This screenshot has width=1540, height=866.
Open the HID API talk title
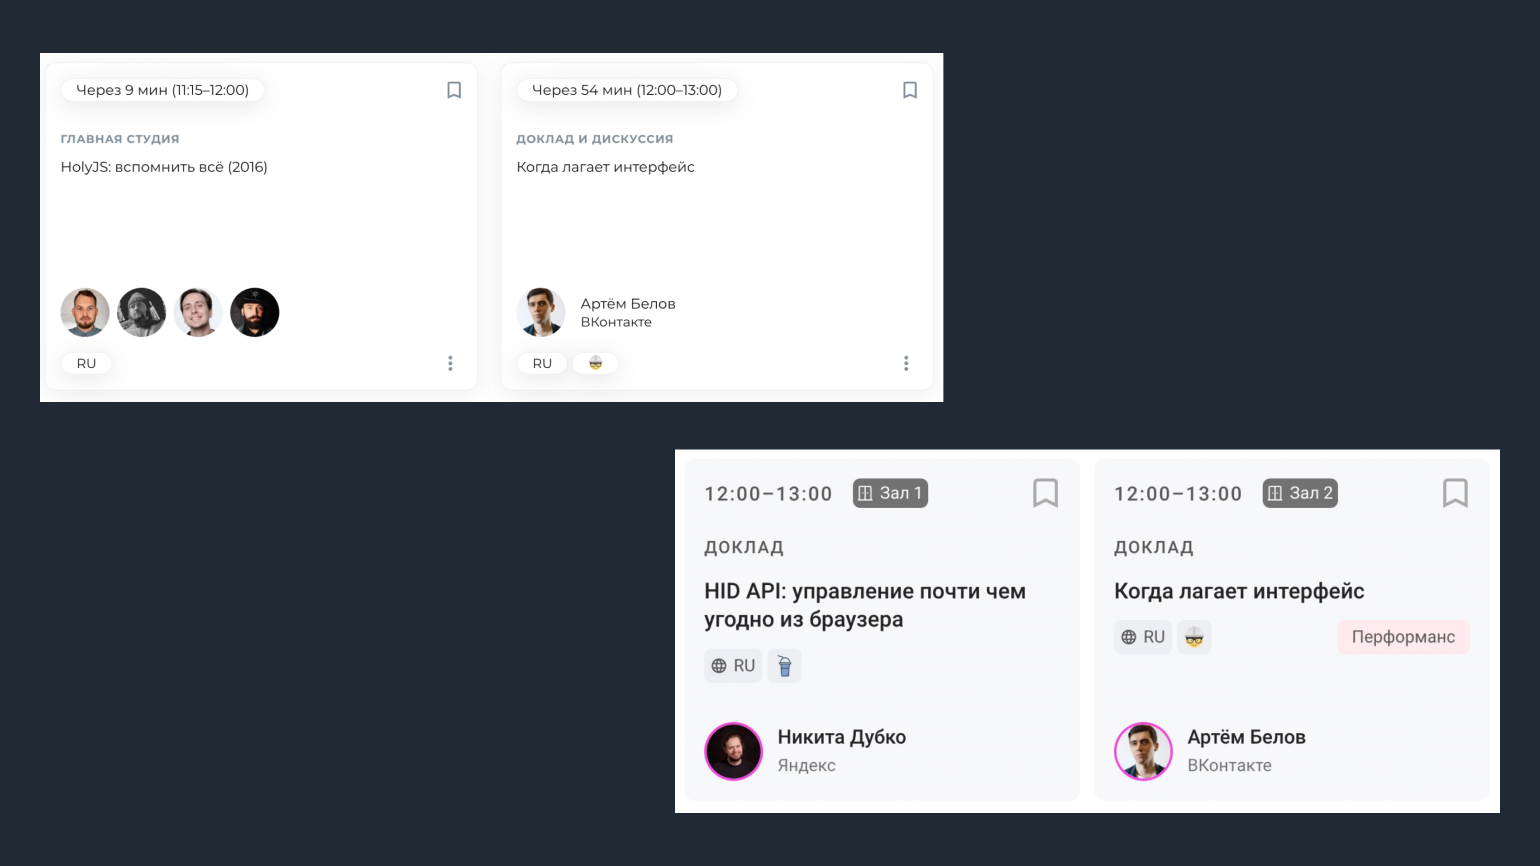[865, 605]
